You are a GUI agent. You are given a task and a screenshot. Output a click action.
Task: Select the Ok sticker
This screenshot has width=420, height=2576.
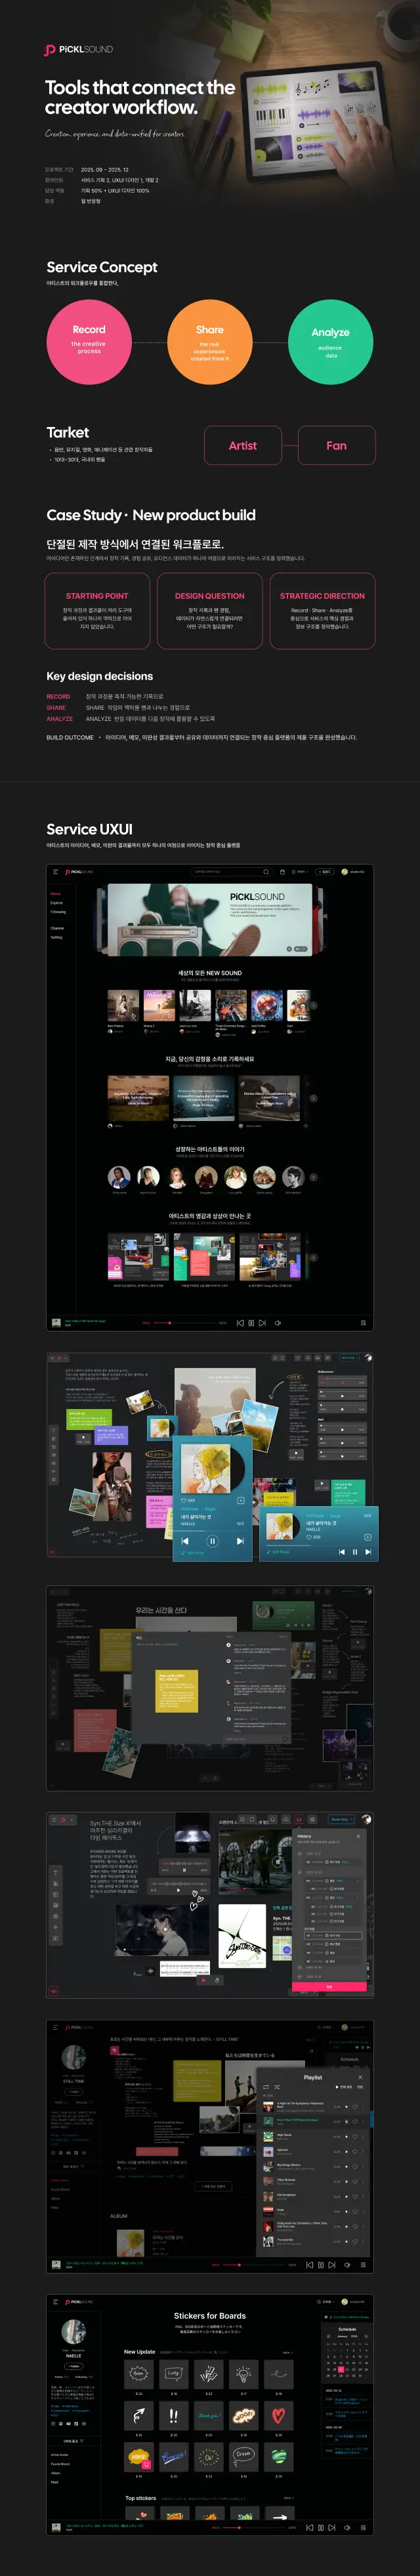click(209, 2456)
